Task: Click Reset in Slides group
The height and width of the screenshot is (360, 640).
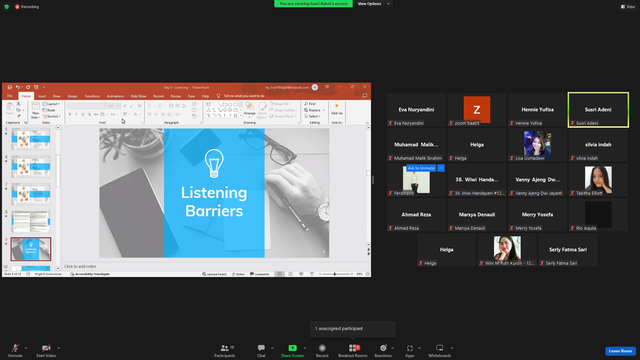Action: click(x=49, y=110)
